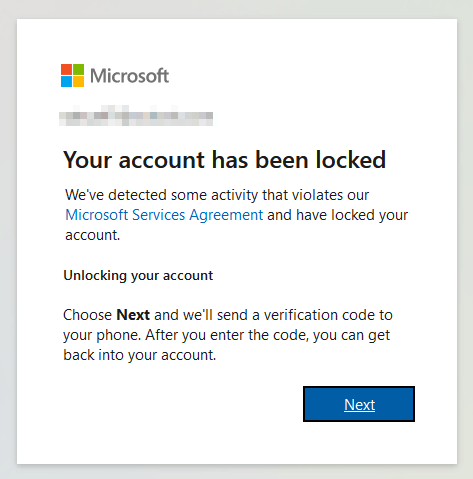This screenshot has height=479, width=473.
Task: Click the "Unlocking your account" subheading
Action: tap(138, 276)
